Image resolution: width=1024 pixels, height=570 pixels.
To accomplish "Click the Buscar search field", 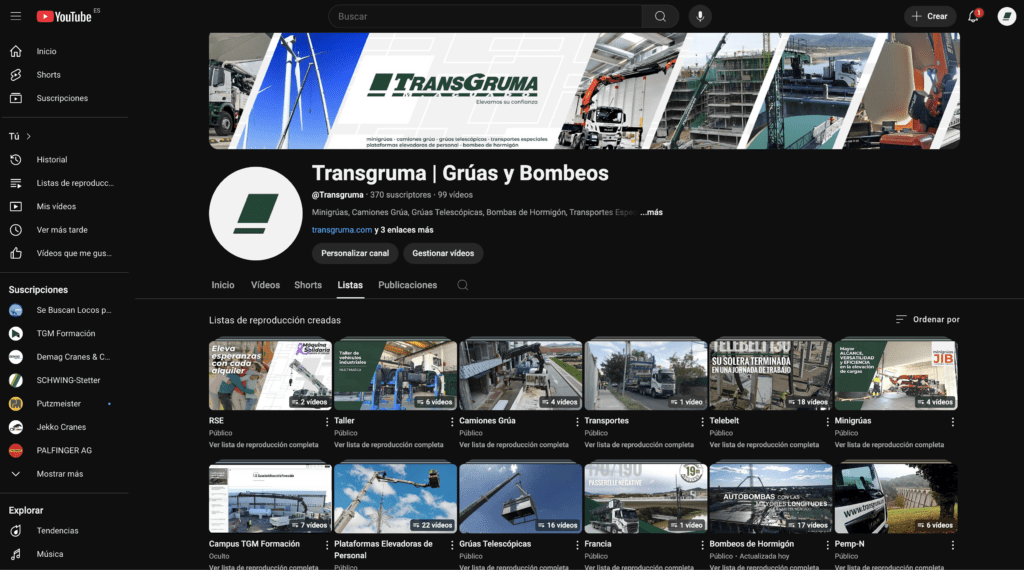I will click(x=485, y=16).
